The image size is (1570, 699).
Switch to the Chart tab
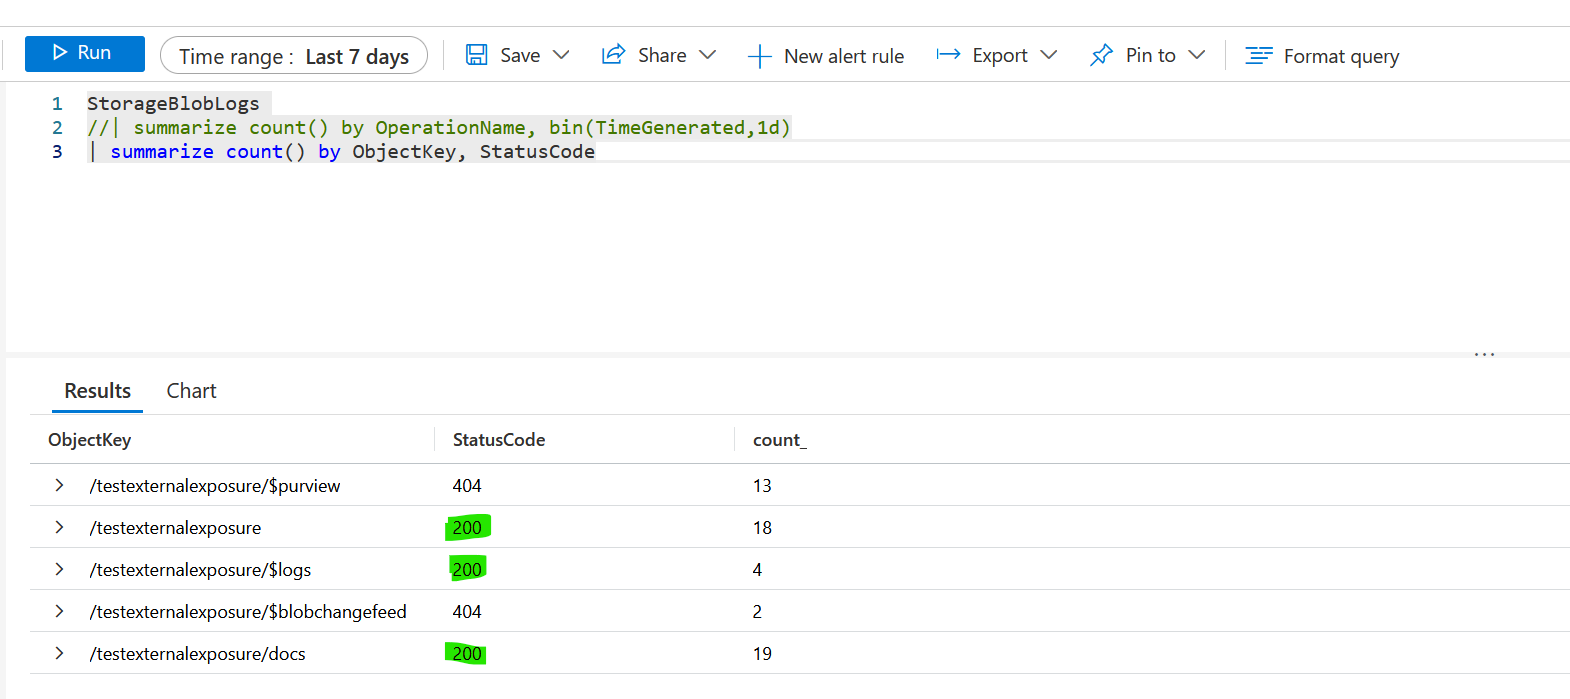[x=191, y=391]
